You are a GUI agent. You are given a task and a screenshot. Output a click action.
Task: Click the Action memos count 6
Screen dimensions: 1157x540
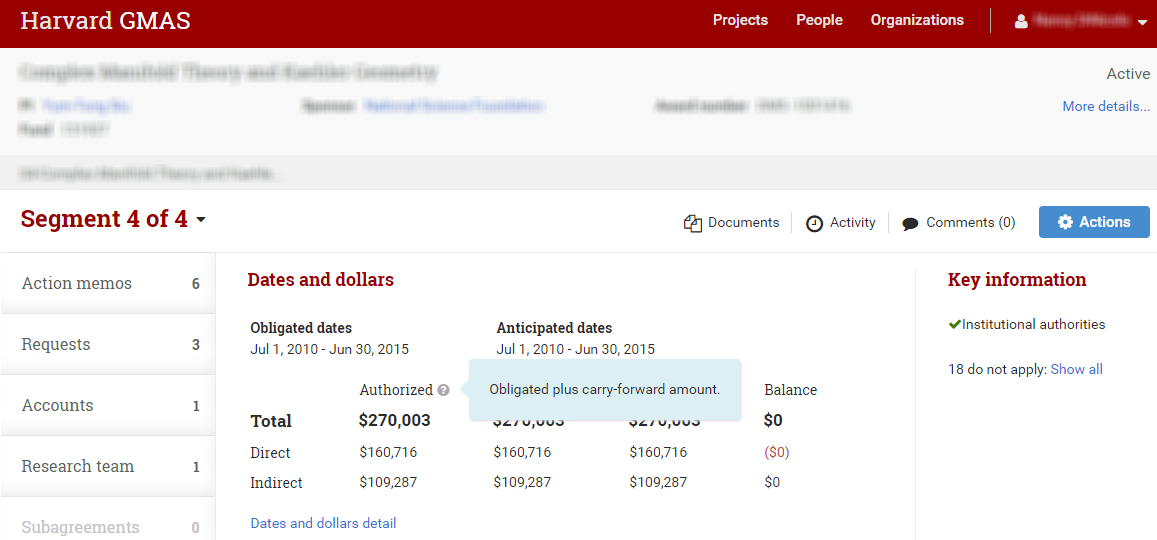(196, 284)
